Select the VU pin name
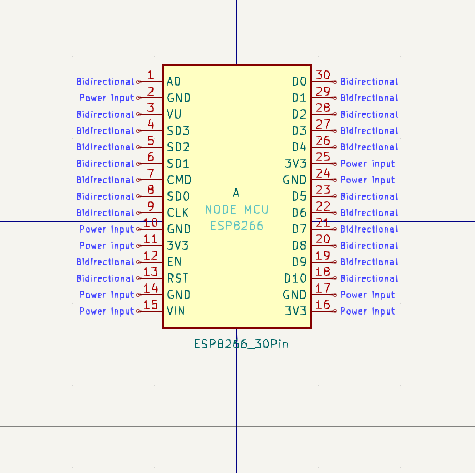This screenshot has width=475, height=473. (174, 114)
